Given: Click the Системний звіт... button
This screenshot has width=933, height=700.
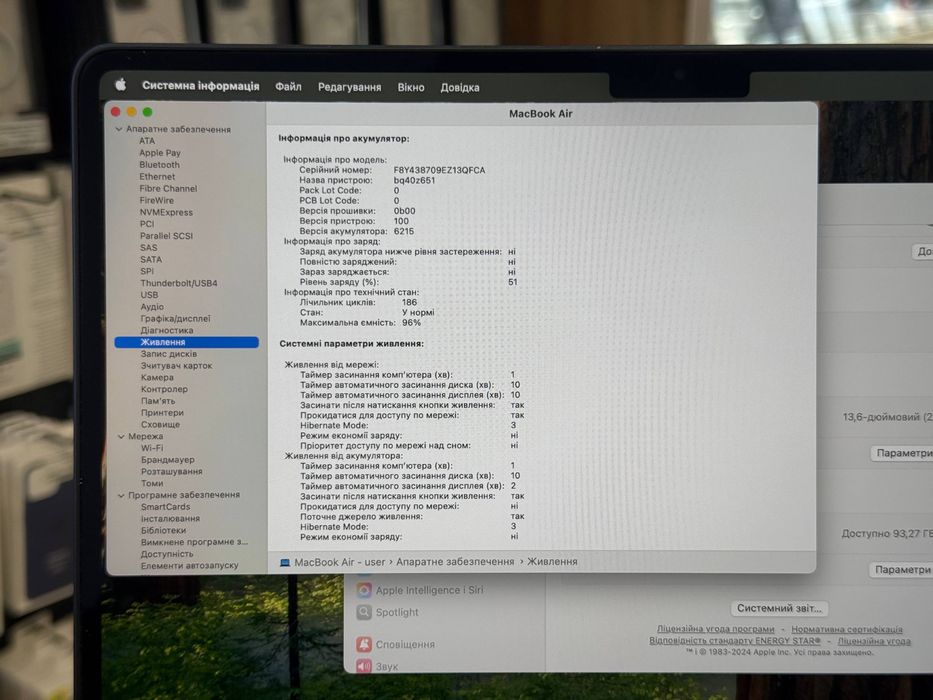Looking at the screenshot, I should pyautogui.click(x=779, y=608).
